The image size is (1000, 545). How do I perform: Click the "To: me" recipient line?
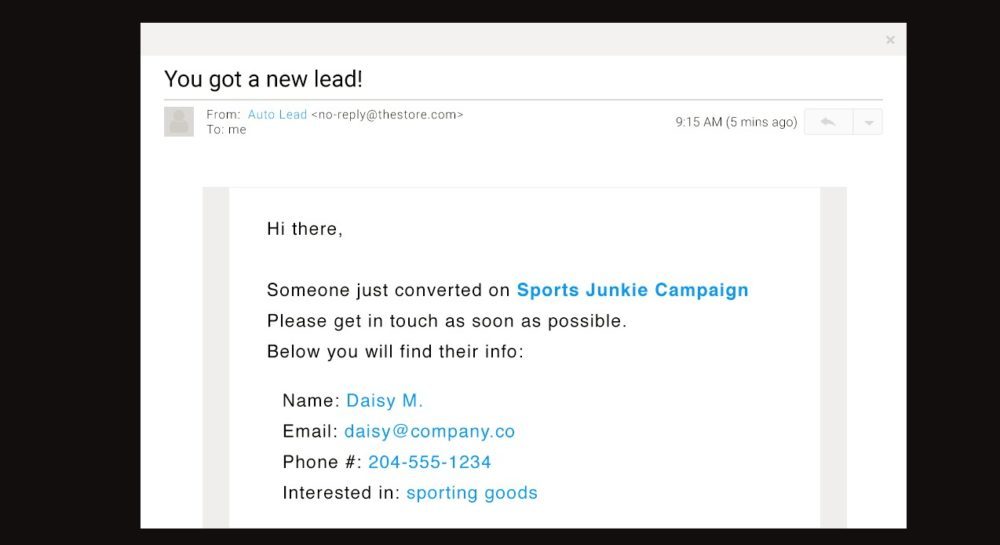226,130
